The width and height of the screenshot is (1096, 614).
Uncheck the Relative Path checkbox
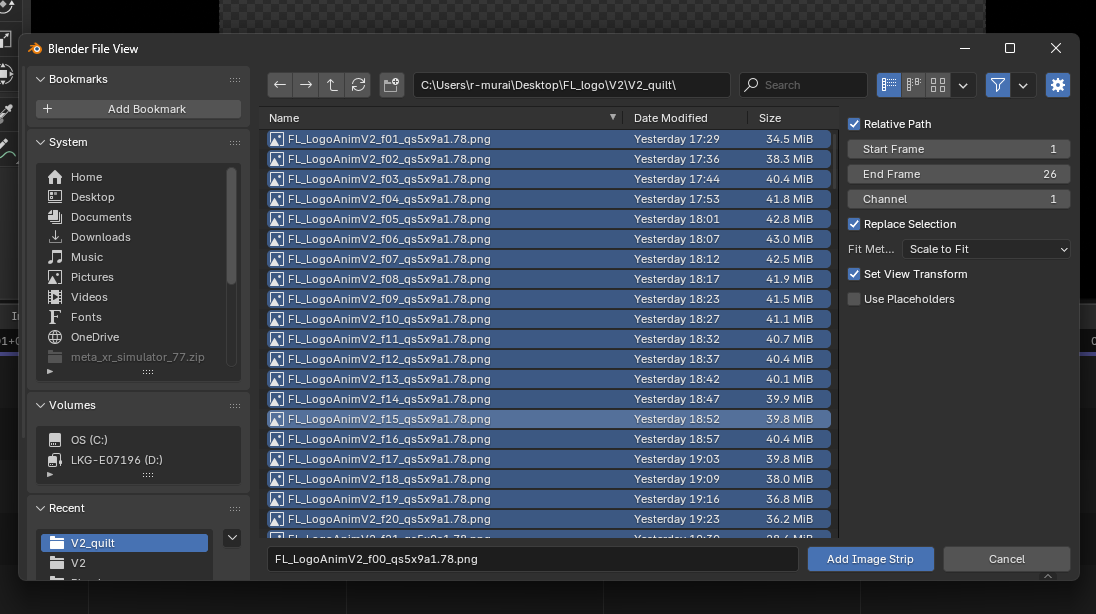click(854, 124)
